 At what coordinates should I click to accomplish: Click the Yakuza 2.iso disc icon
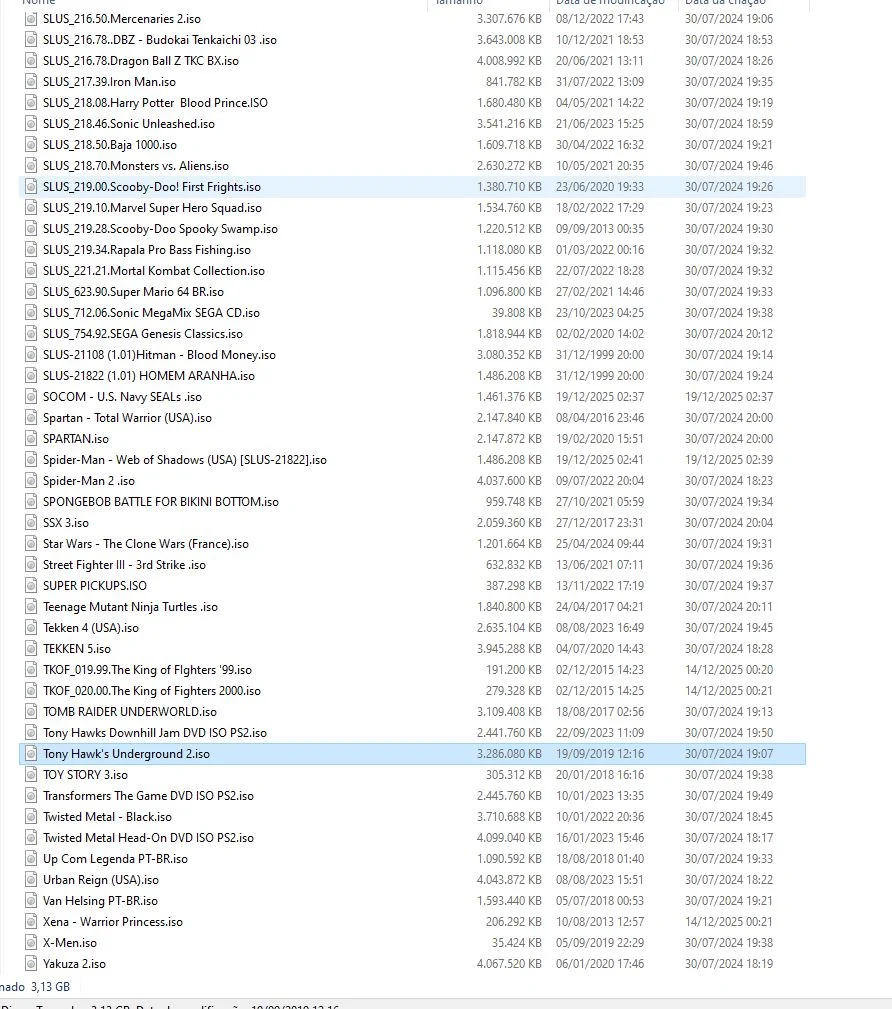click(31, 964)
